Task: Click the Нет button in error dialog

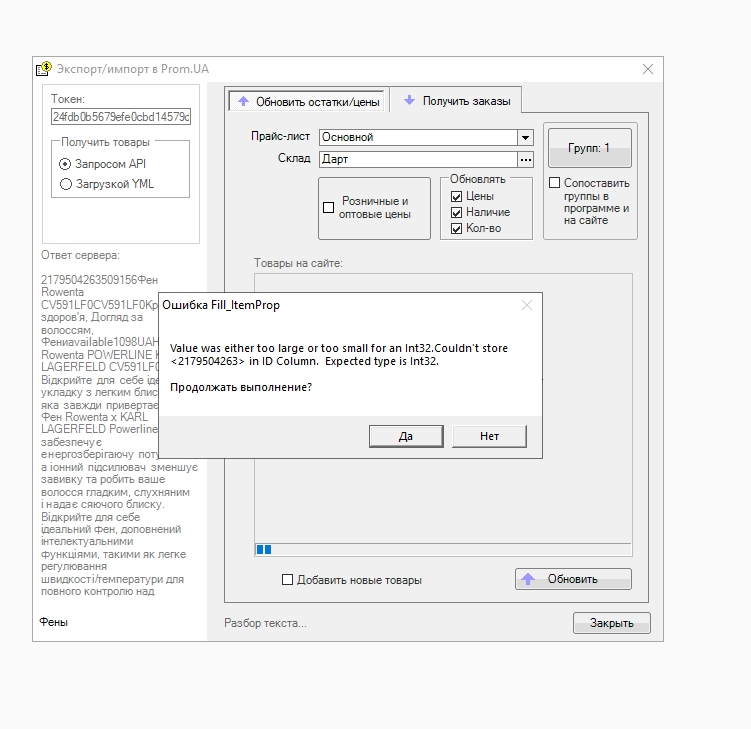Action: [x=489, y=436]
